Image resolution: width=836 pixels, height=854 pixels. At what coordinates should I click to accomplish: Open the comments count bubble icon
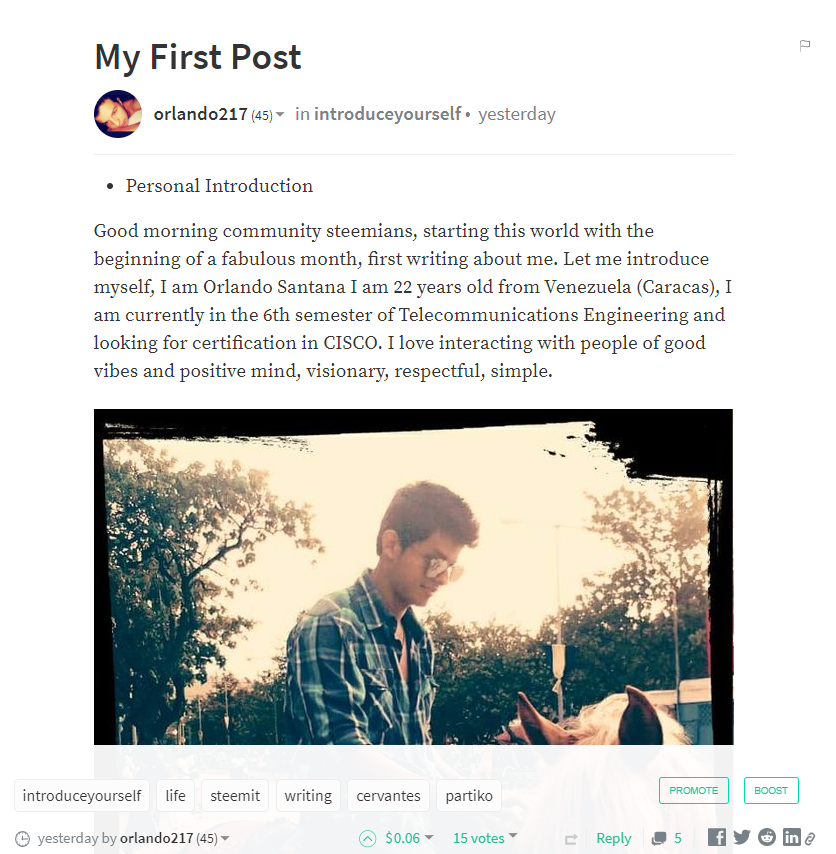point(659,838)
